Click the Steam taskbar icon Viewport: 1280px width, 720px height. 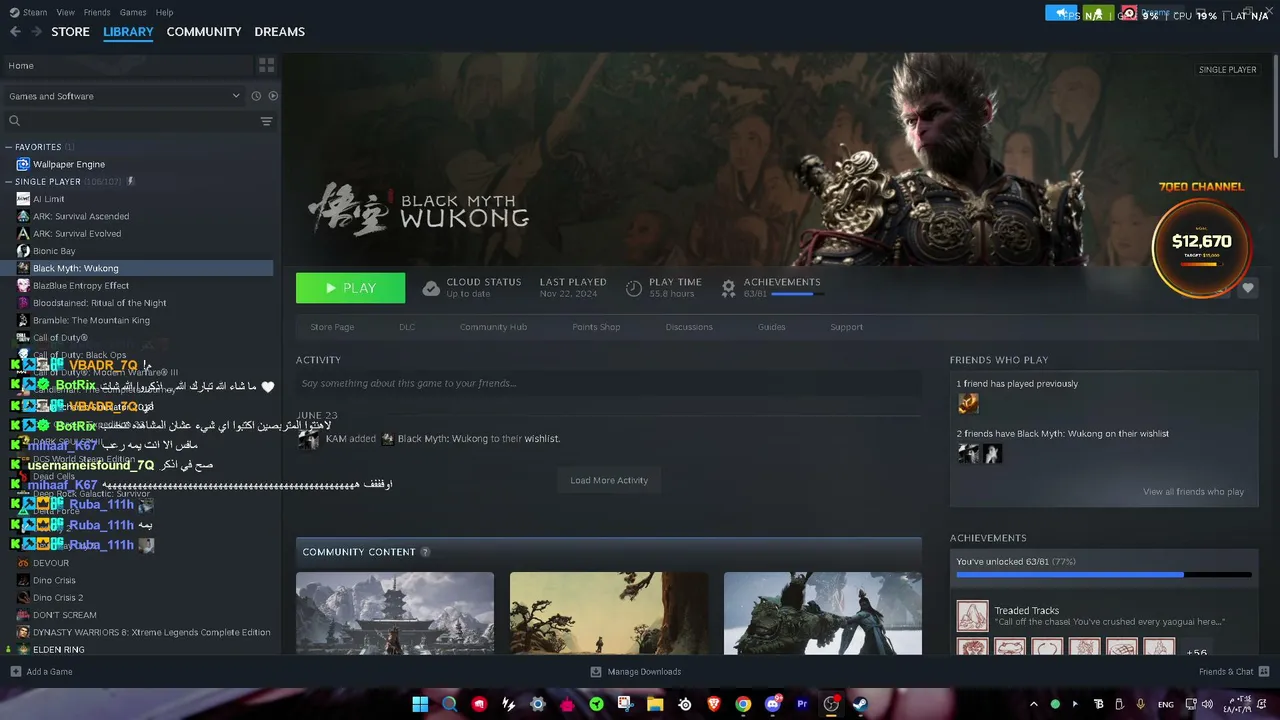(861, 704)
